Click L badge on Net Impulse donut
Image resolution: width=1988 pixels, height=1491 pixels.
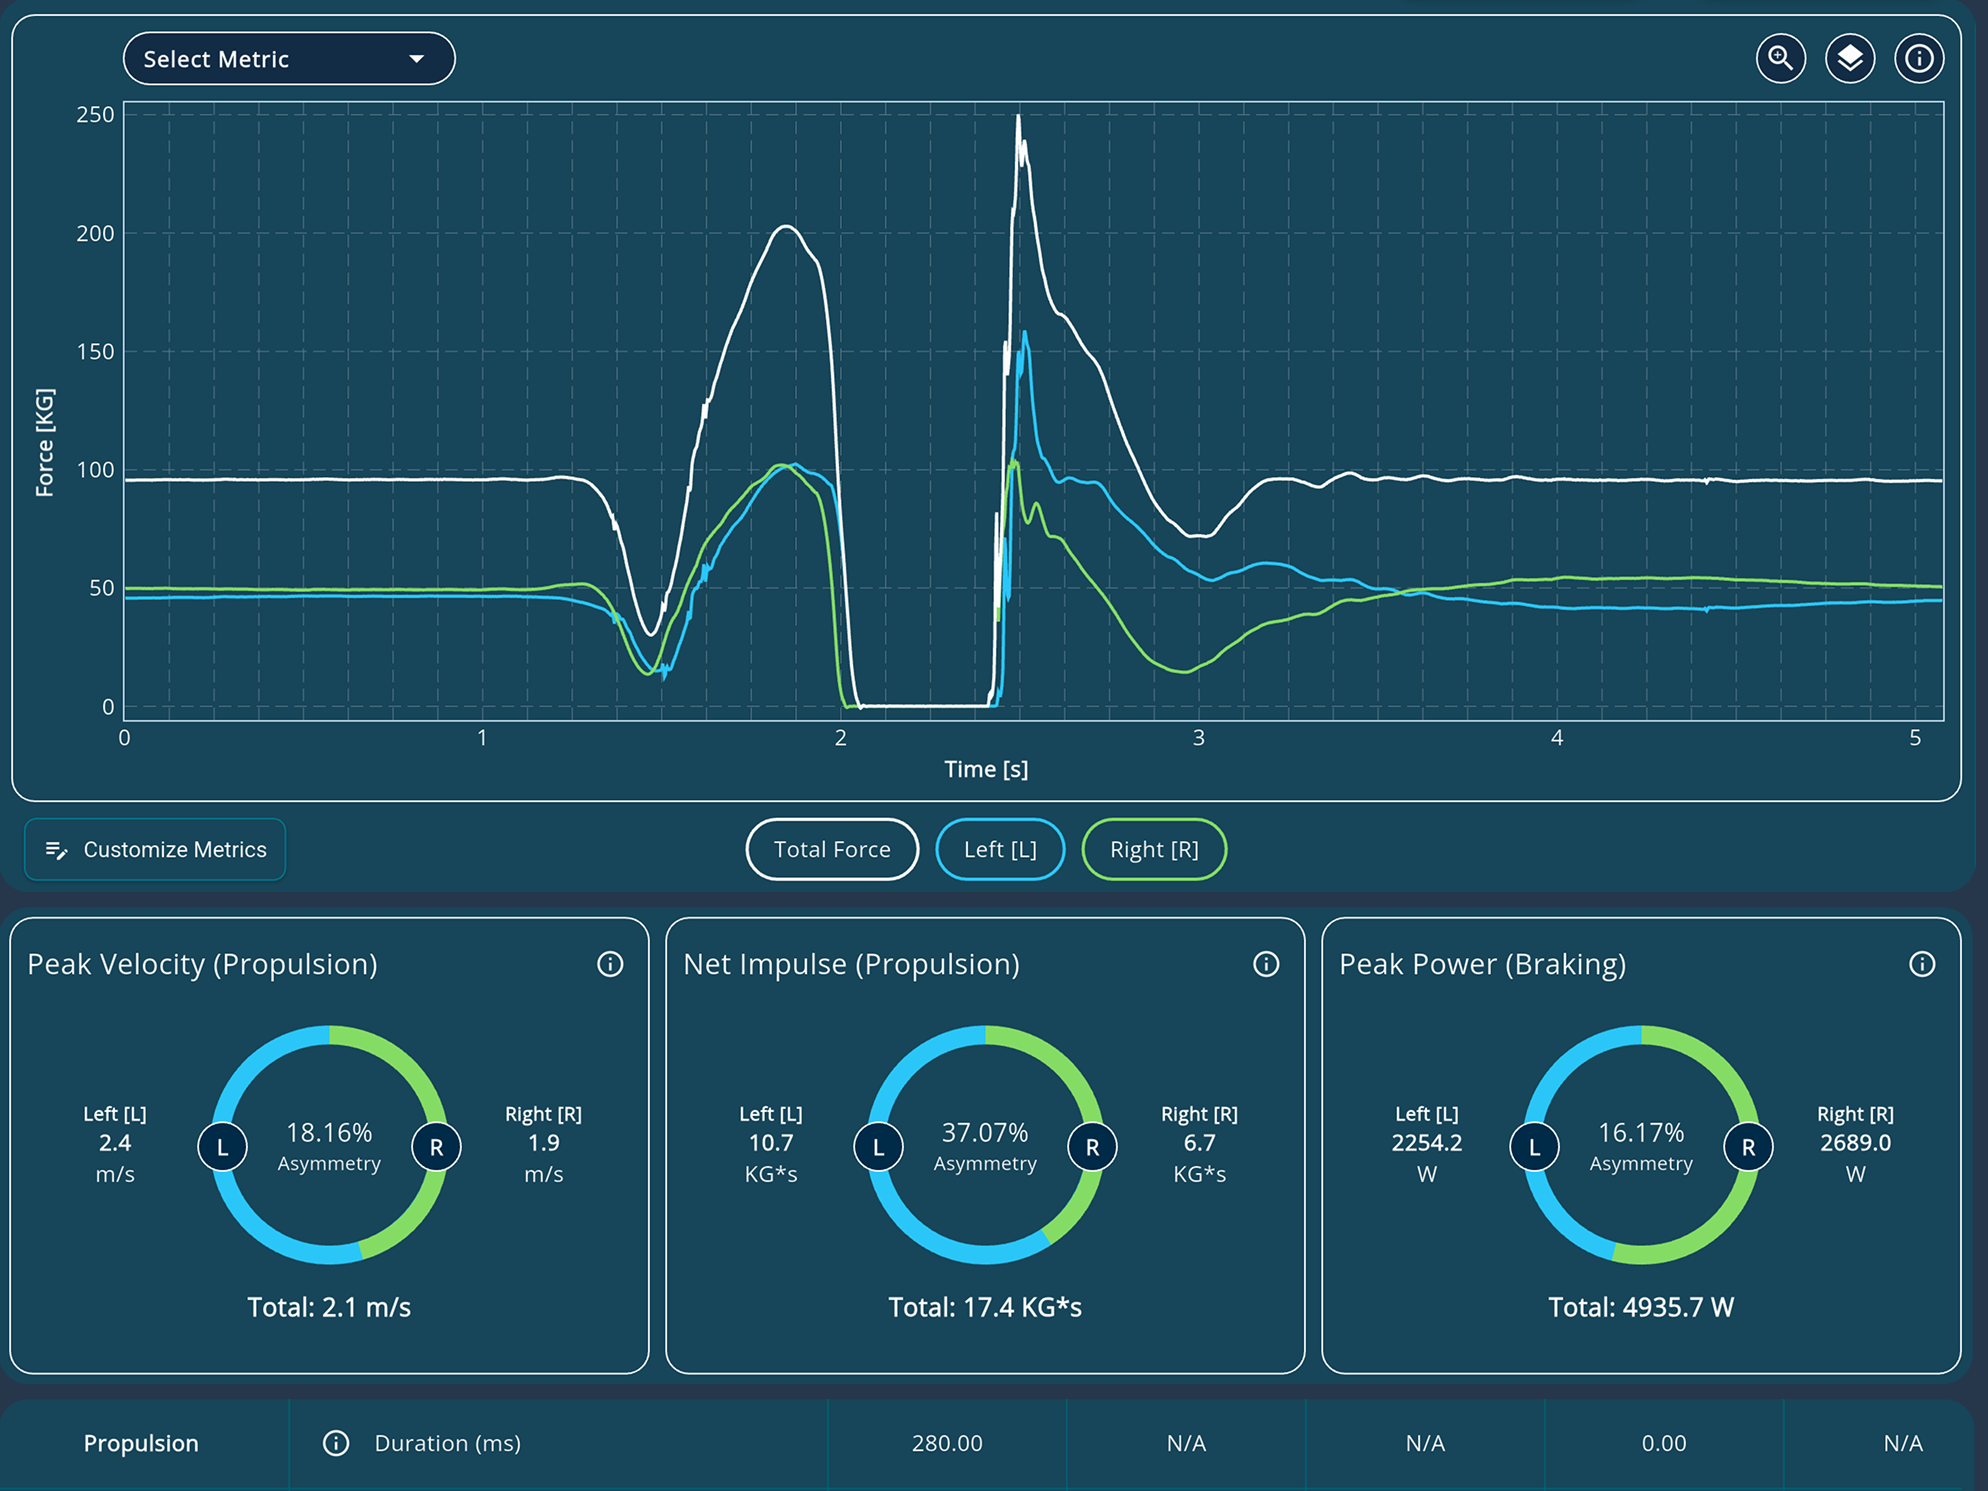[879, 1147]
